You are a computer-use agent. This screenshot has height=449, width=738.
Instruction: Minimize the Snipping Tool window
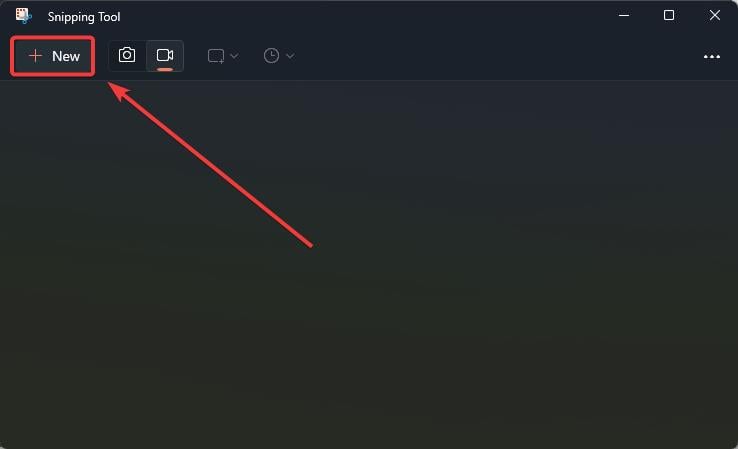pyautogui.click(x=624, y=15)
